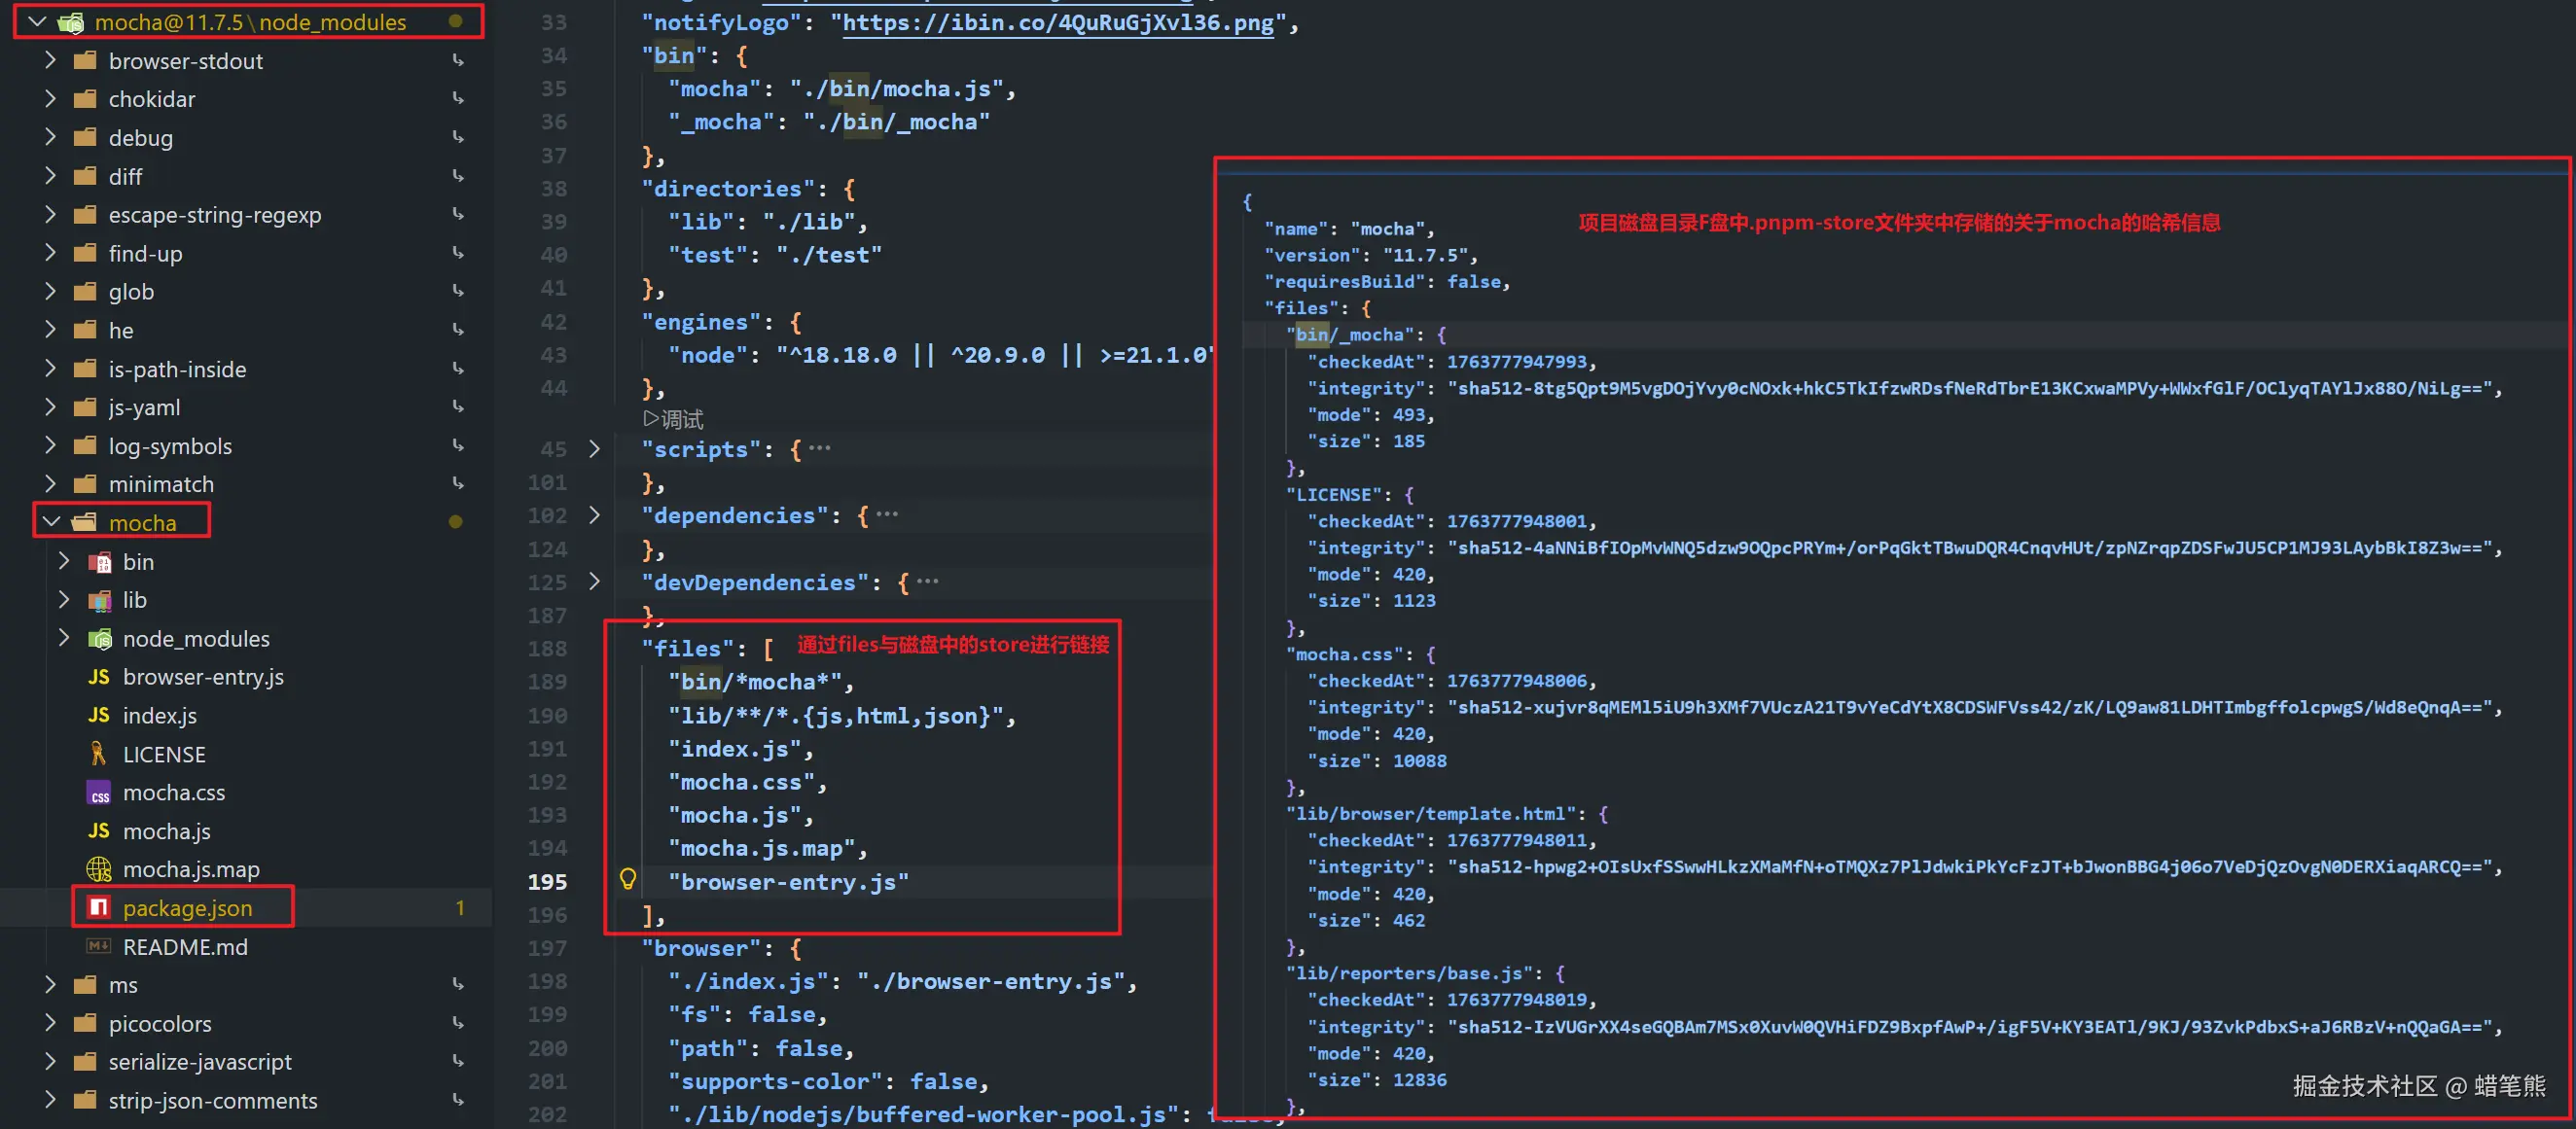Screen dimensions: 2576x1129
Task: Click the mocha@11.7.5 node_modules root folder icon
Action: point(70,22)
